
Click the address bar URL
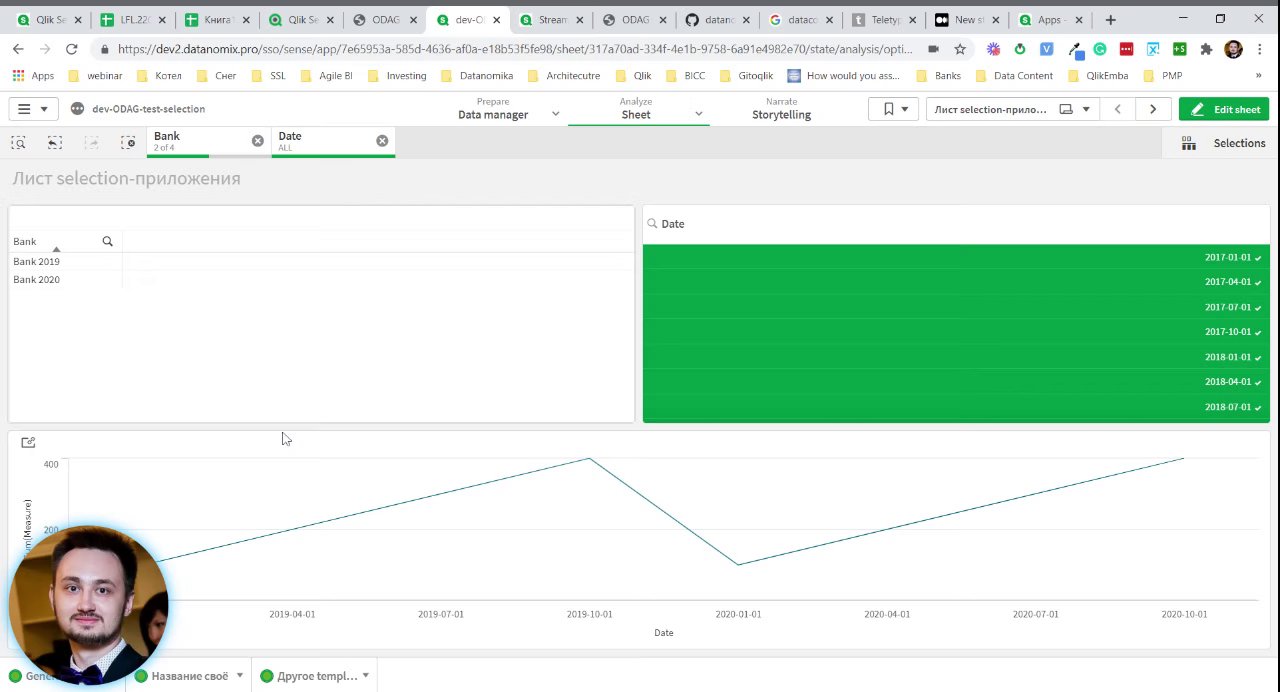pos(515,49)
